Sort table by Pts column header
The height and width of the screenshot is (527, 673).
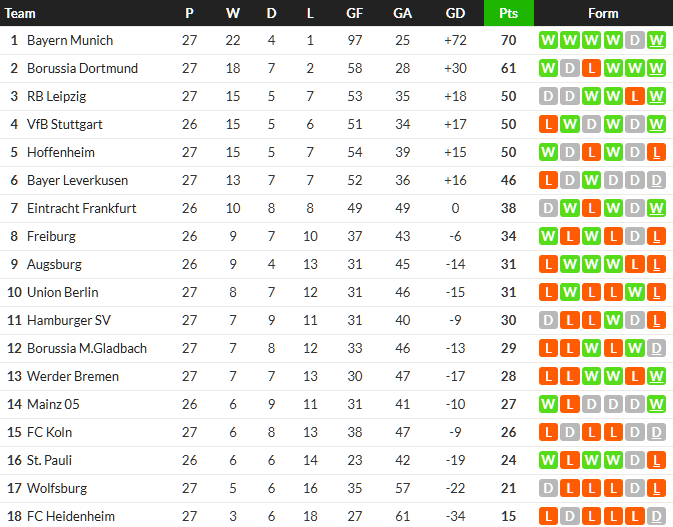(509, 13)
